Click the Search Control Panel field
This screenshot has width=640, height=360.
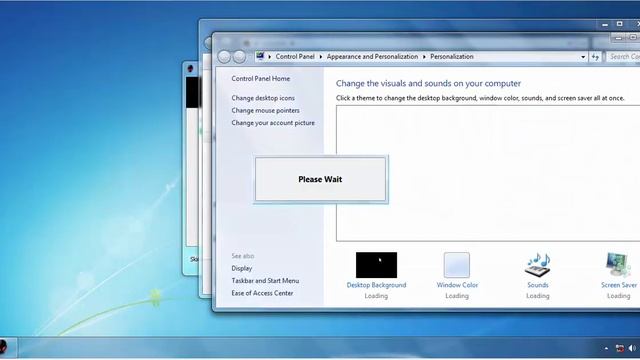click(623, 57)
